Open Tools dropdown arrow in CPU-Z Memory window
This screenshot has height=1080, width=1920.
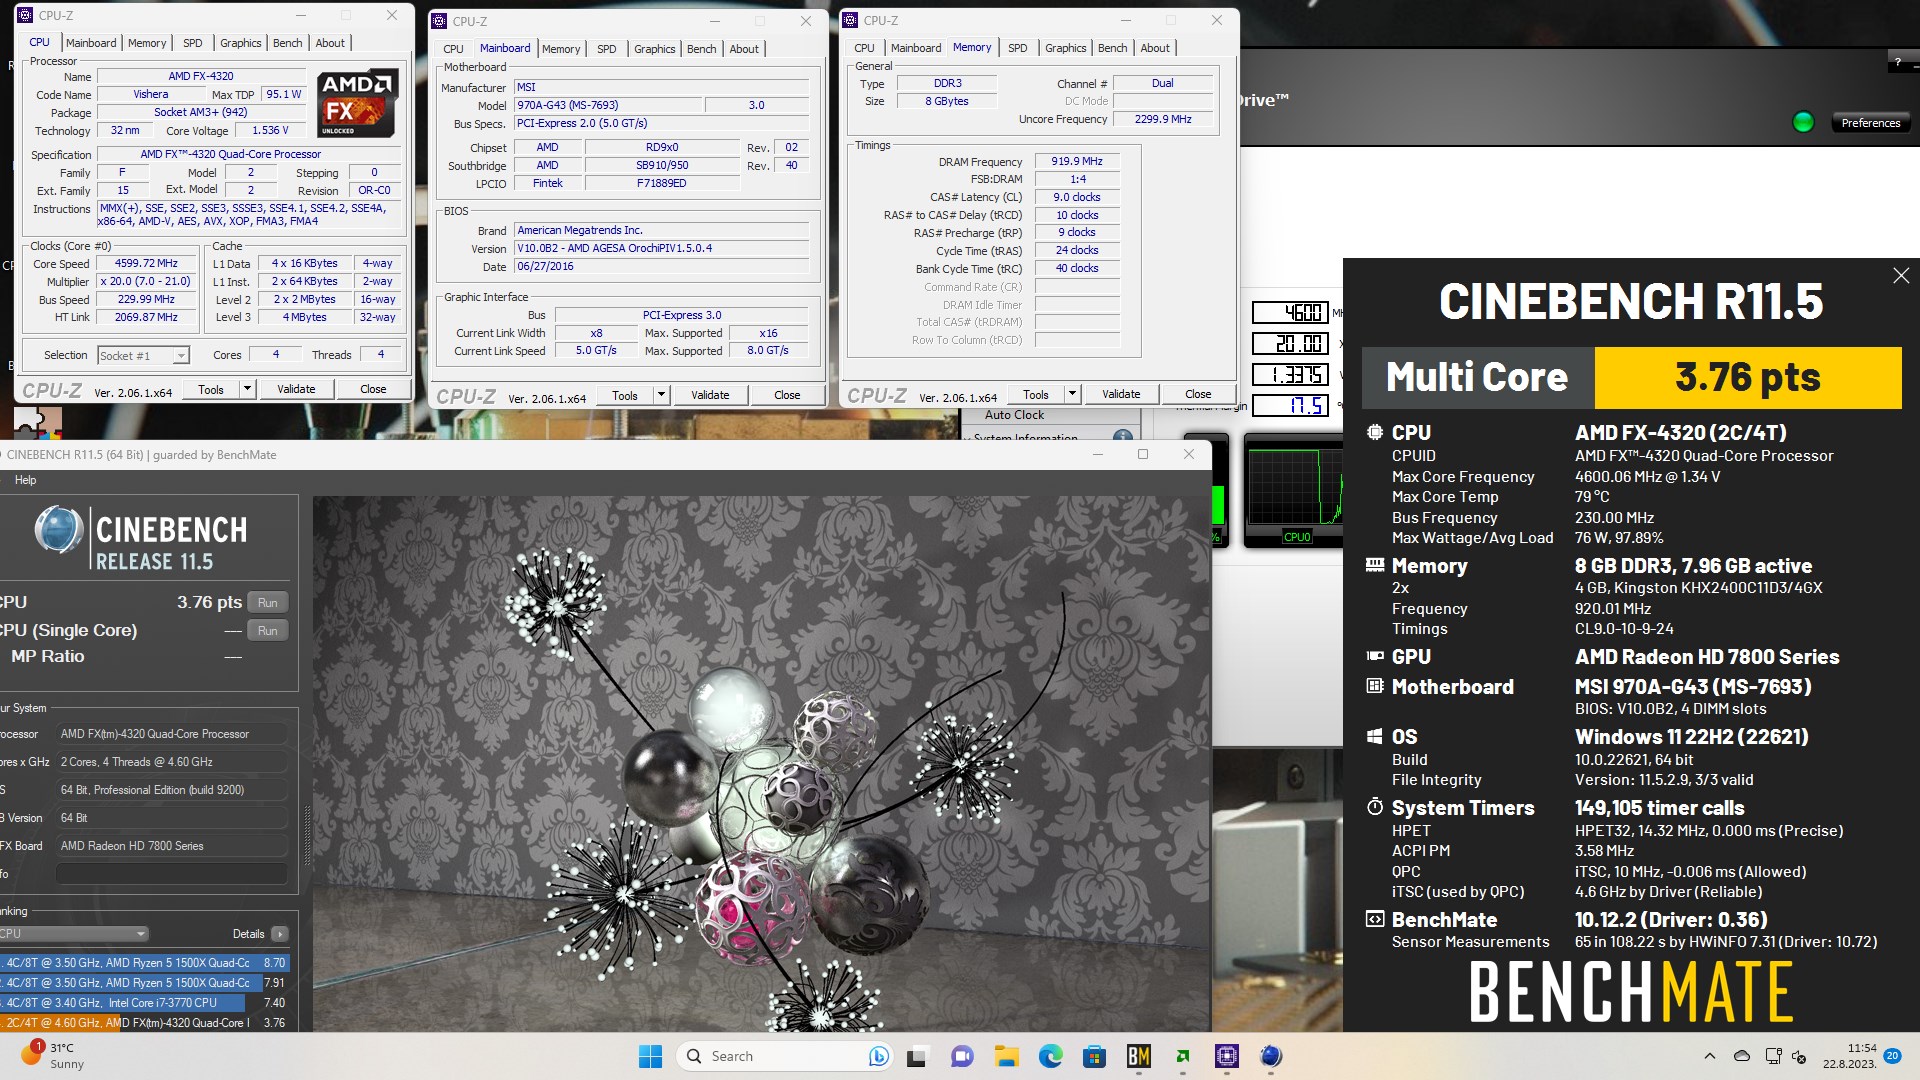pyautogui.click(x=1072, y=394)
